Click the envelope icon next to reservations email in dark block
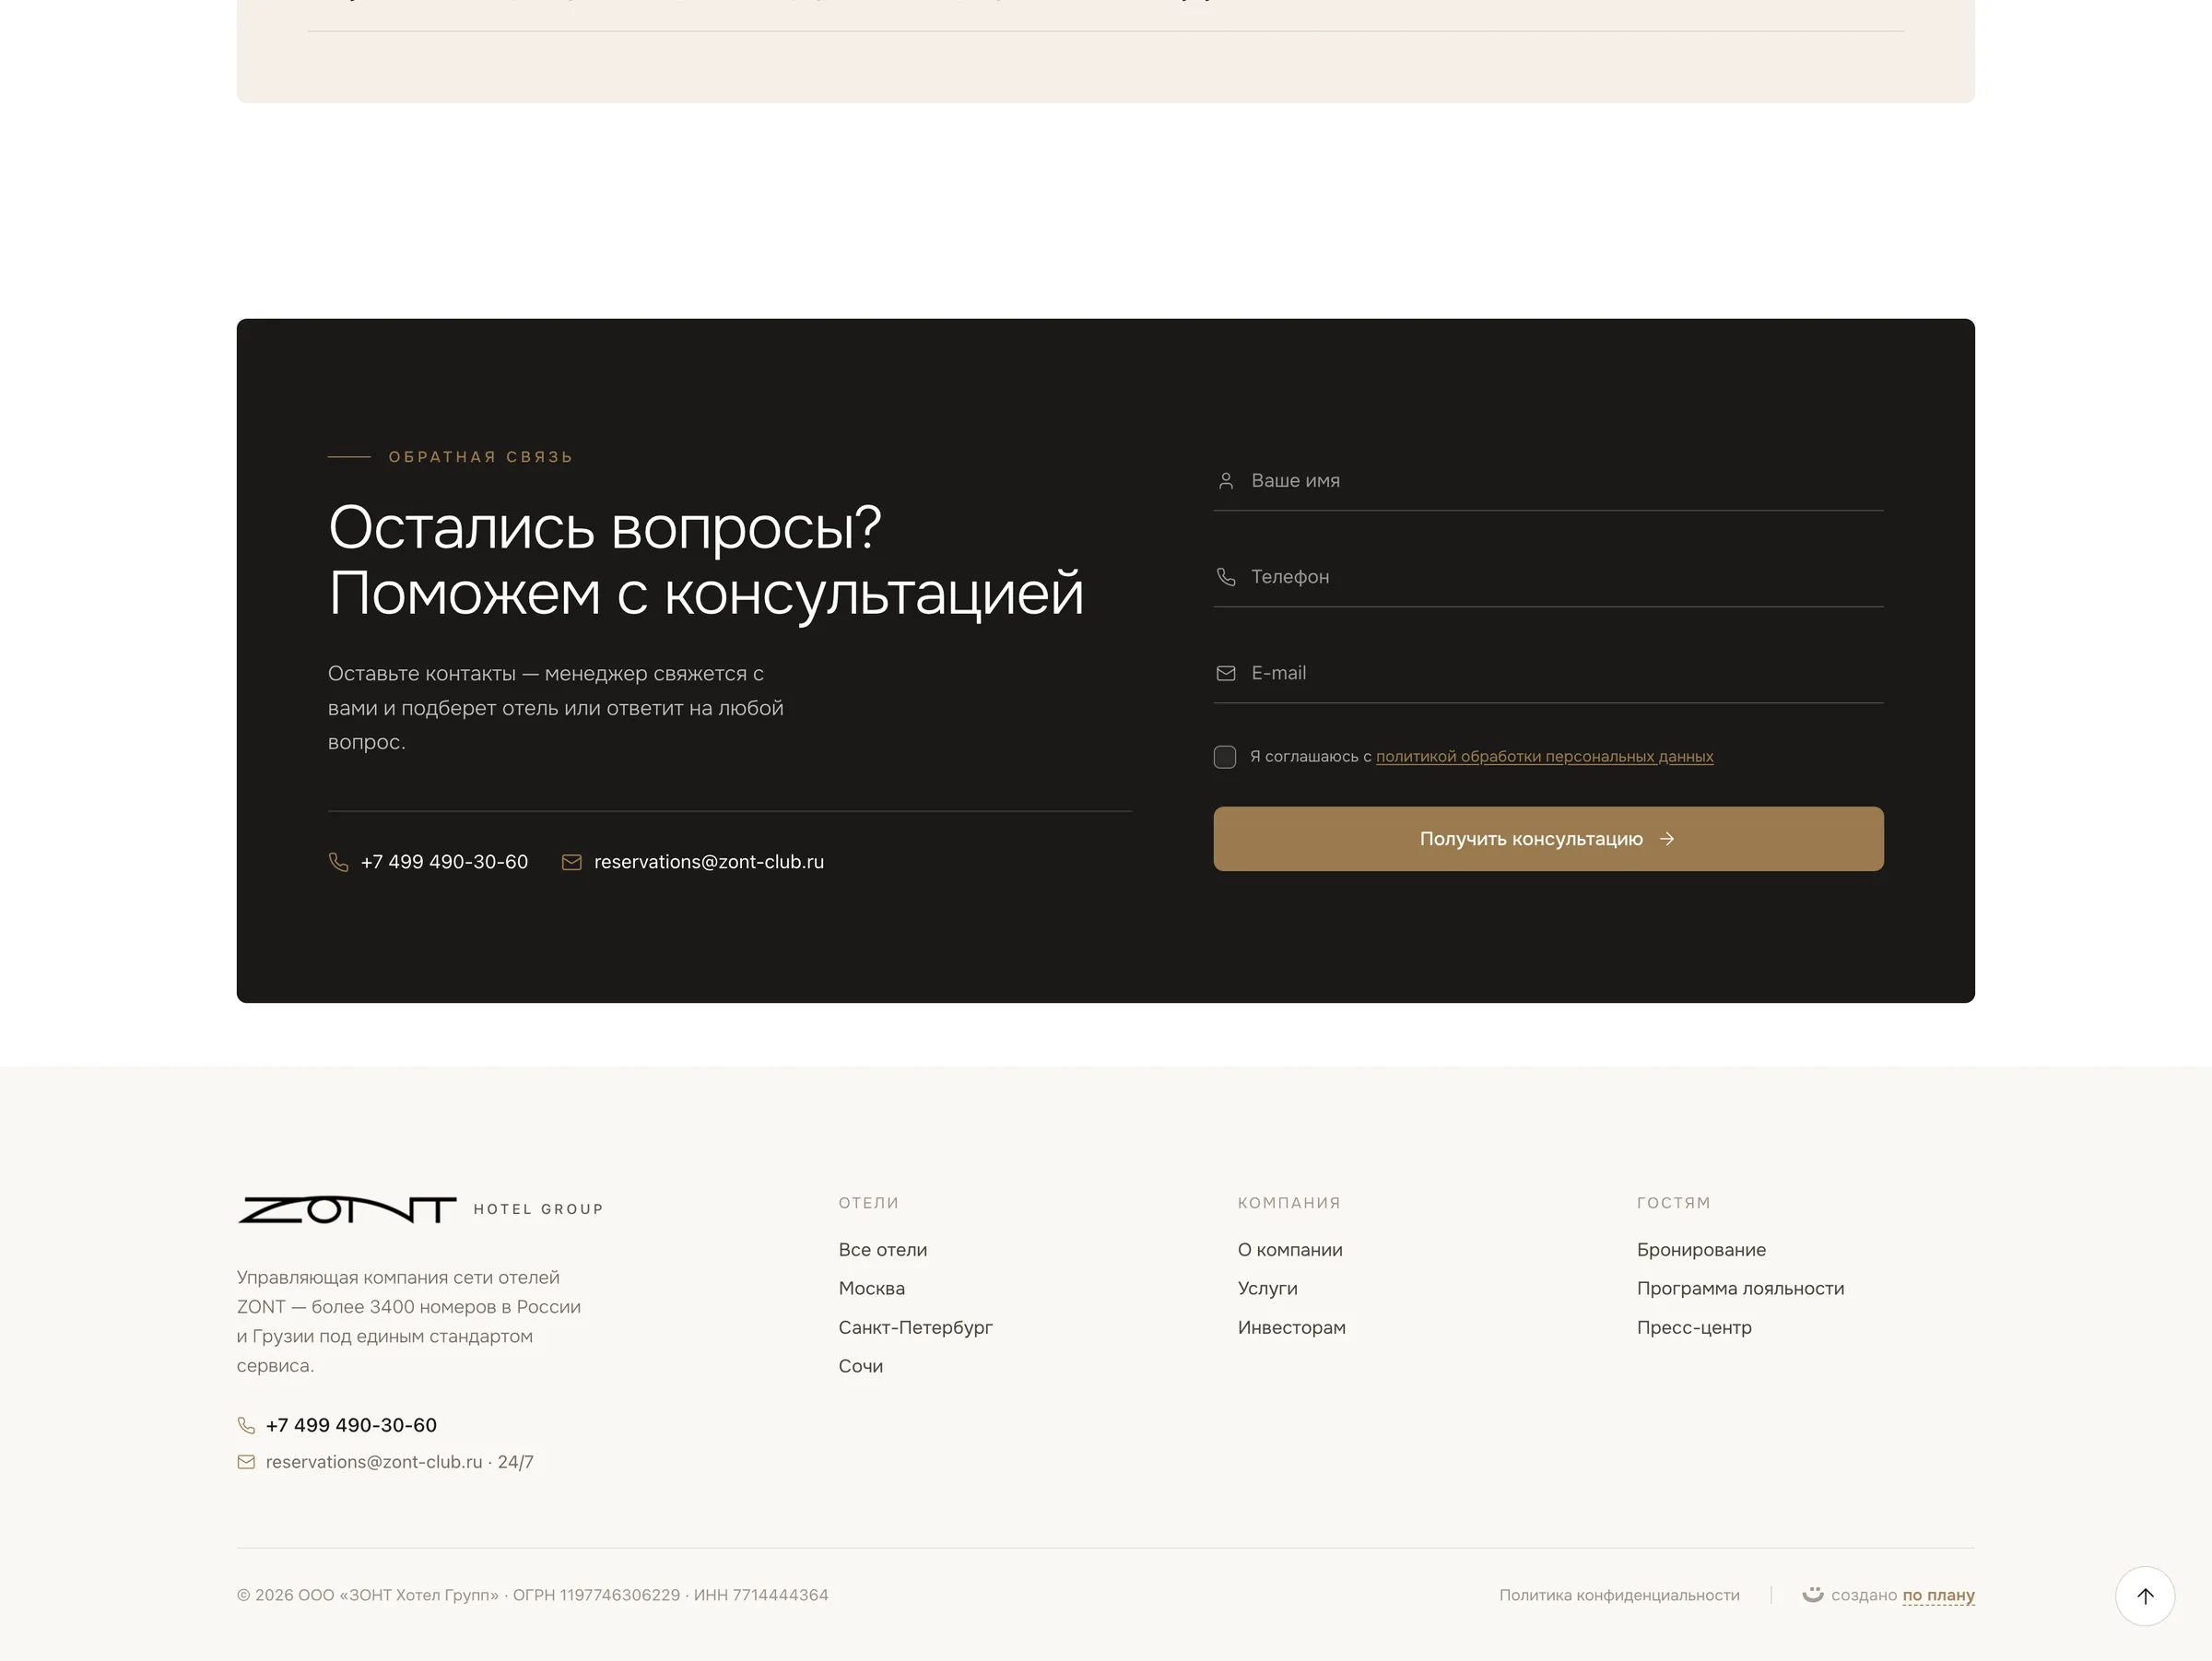Viewport: 2212px width, 1661px height. click(x=571, y=862)
